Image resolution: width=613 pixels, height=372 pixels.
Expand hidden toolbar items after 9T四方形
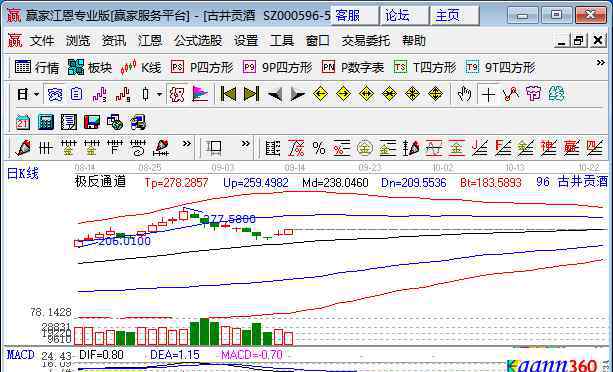pos(600,63)
